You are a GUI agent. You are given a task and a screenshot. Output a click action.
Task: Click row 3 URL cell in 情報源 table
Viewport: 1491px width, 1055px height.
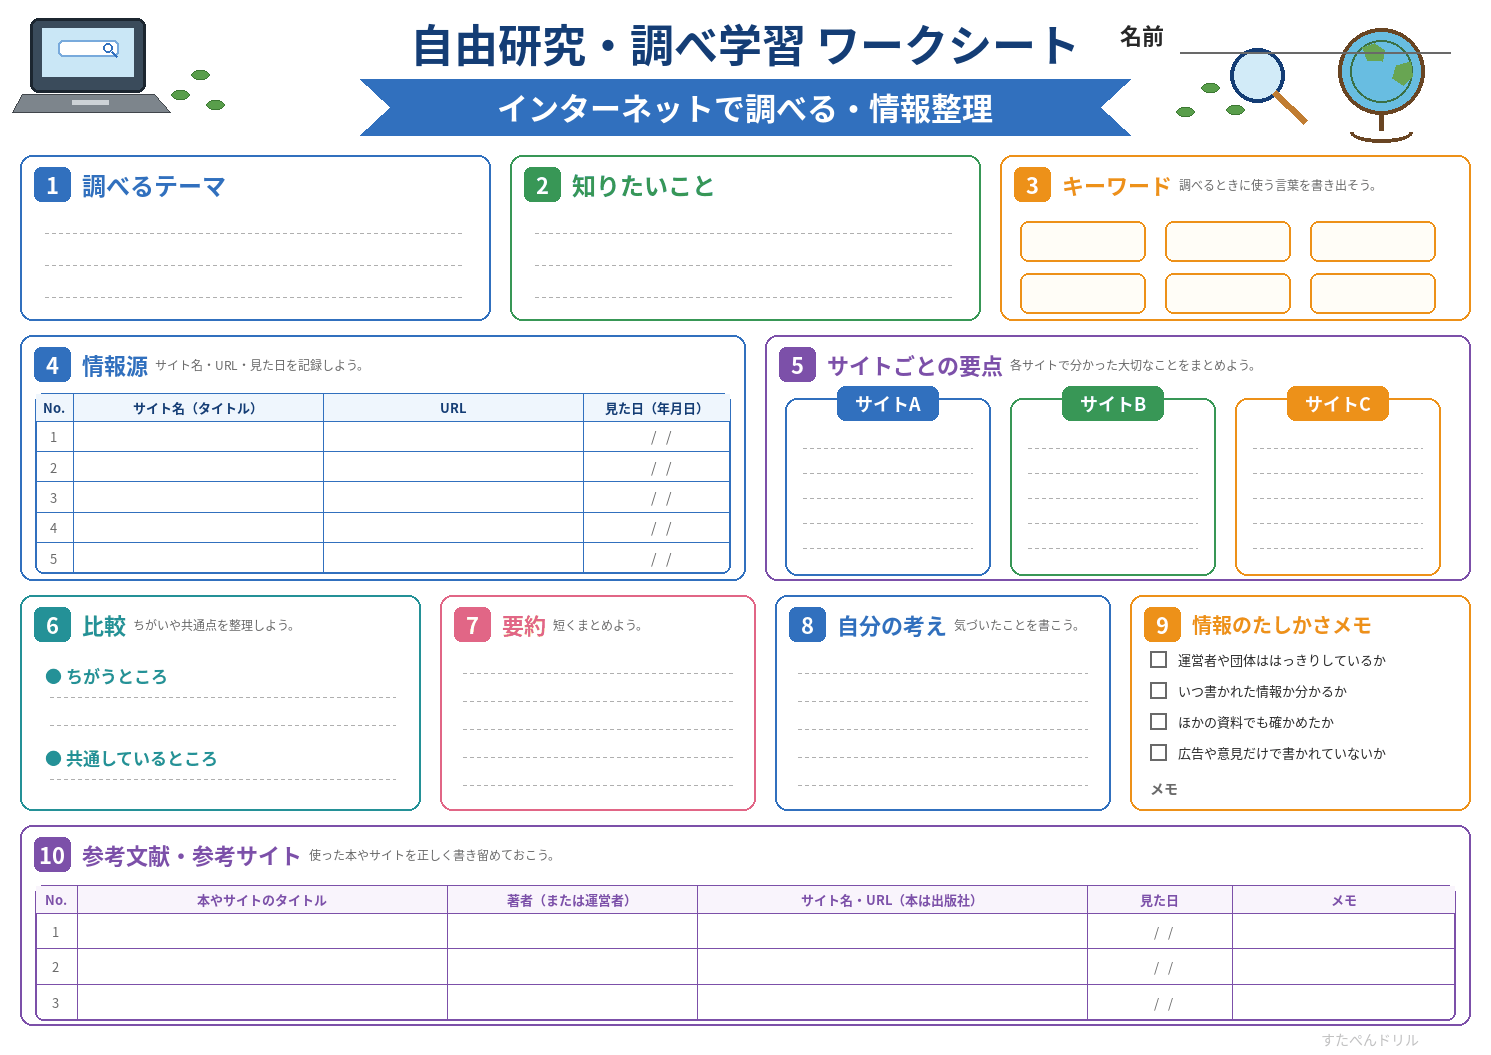(x=453, y=497)
